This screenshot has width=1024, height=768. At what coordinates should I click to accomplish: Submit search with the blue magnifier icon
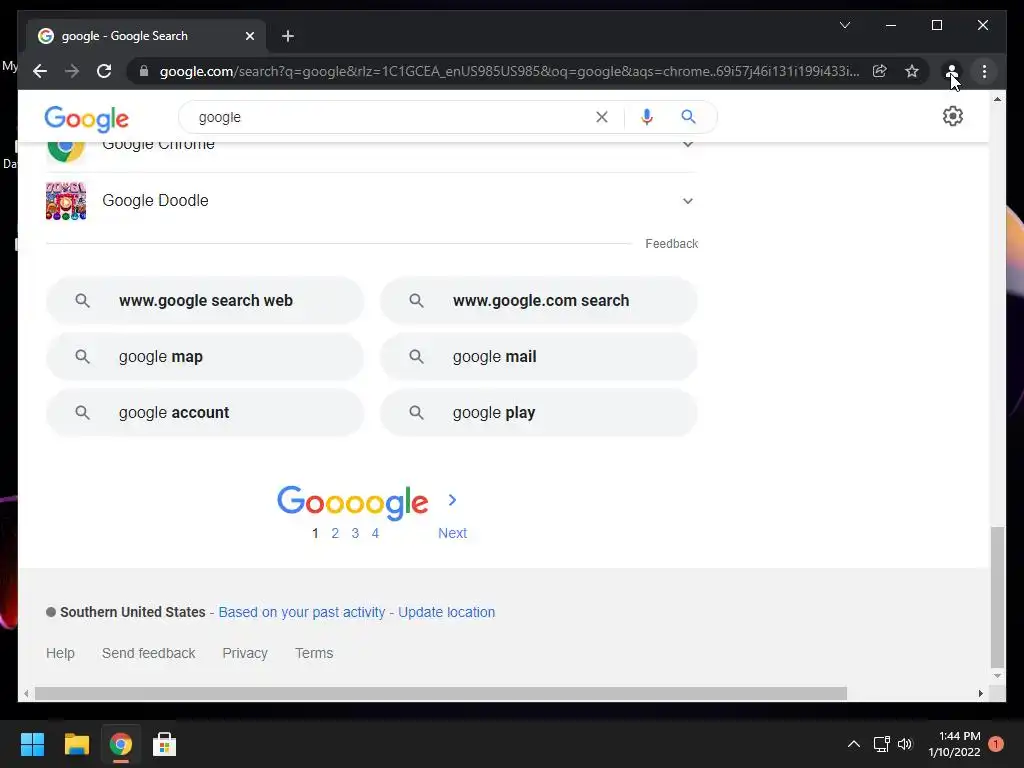coord(688,117)
